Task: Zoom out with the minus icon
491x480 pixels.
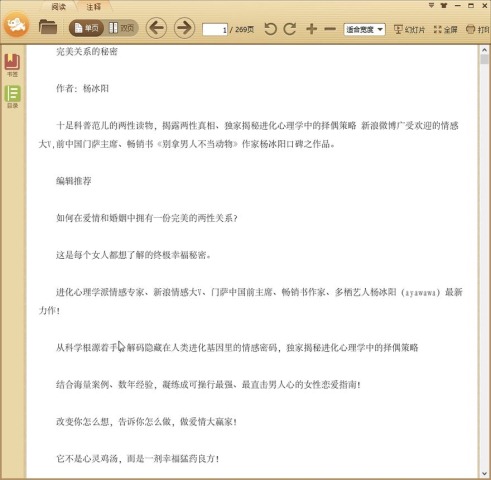Action: [330, 29]
